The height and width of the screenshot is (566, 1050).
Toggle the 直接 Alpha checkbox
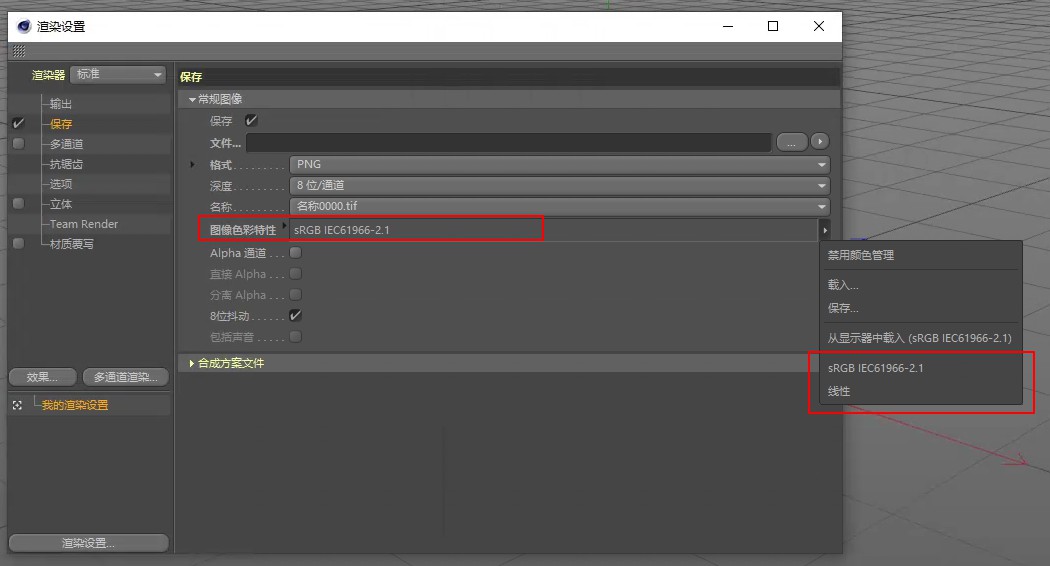tap(295, 273)
